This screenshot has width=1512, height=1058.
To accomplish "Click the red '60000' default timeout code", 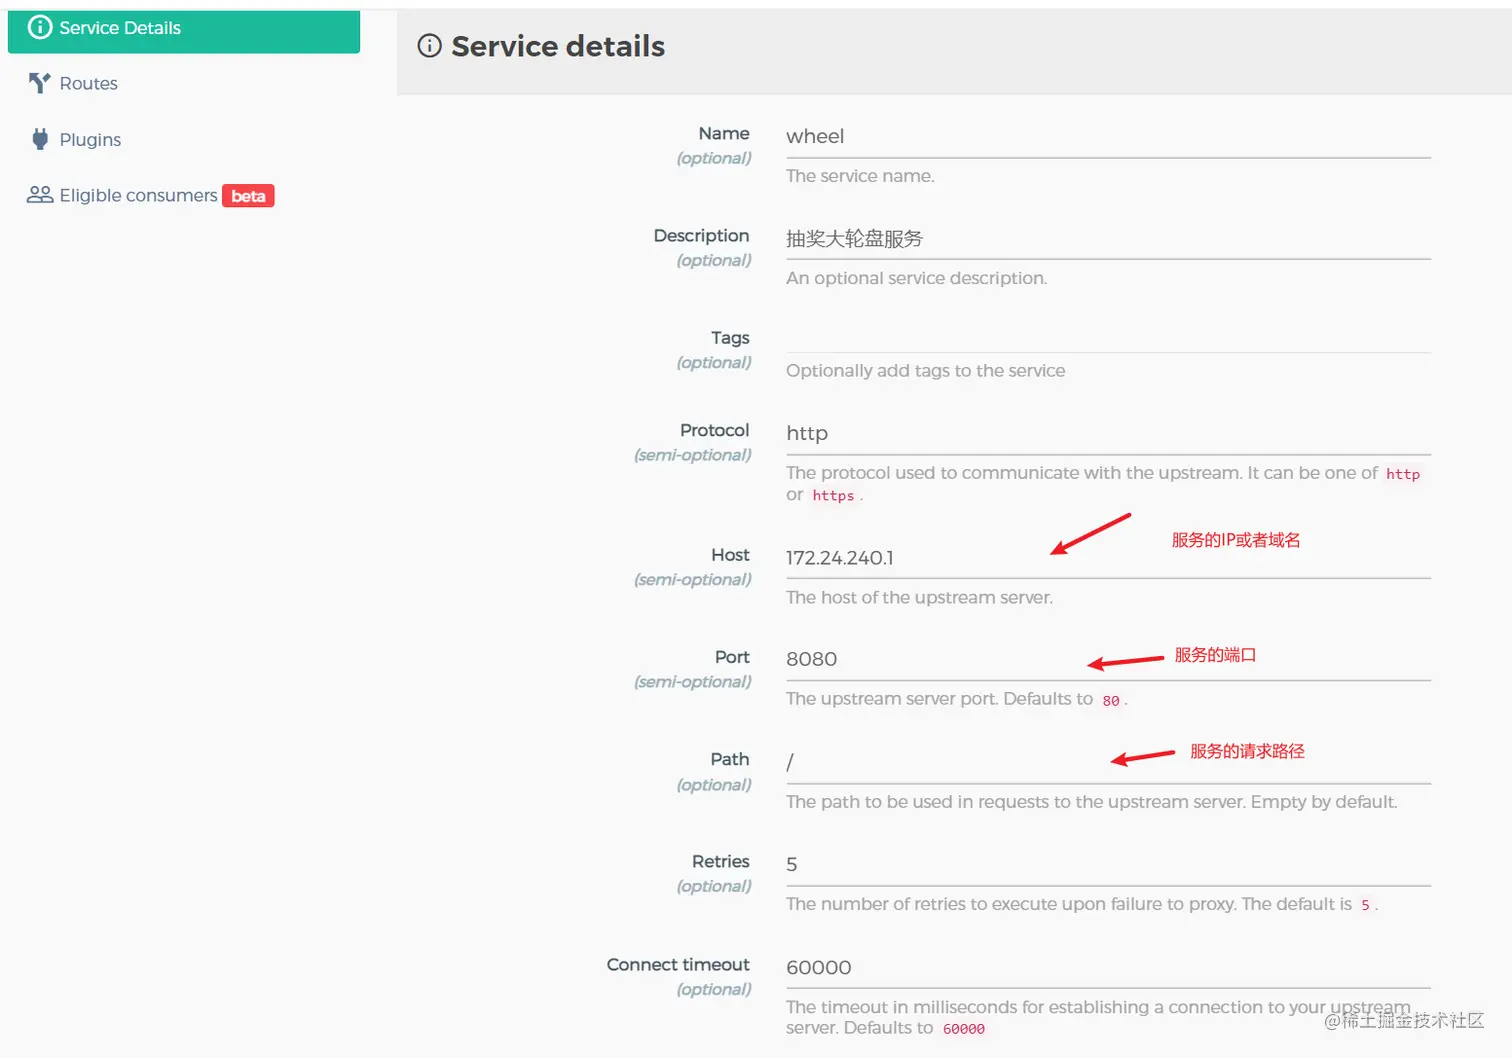I will click(964, 1029).
